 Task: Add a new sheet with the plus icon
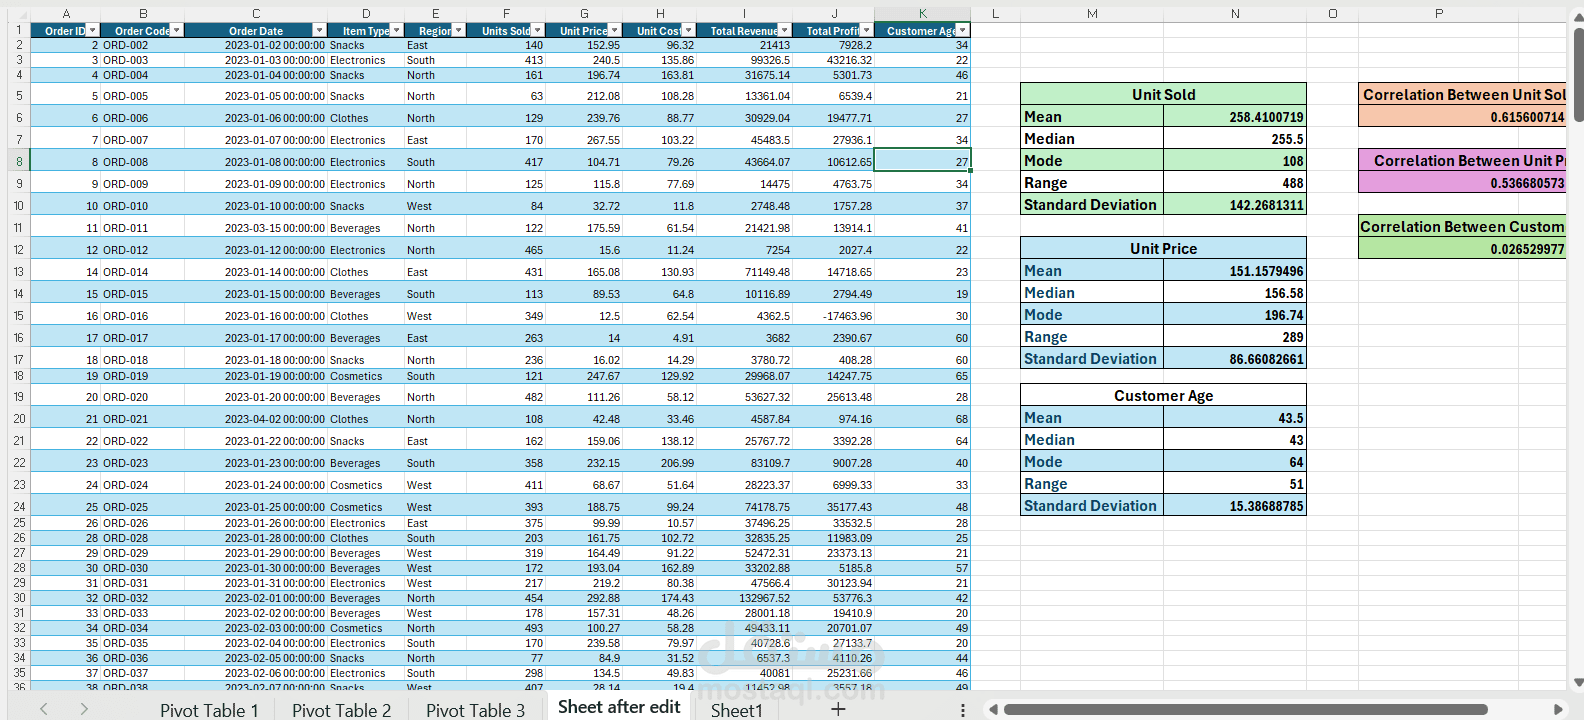838,709
